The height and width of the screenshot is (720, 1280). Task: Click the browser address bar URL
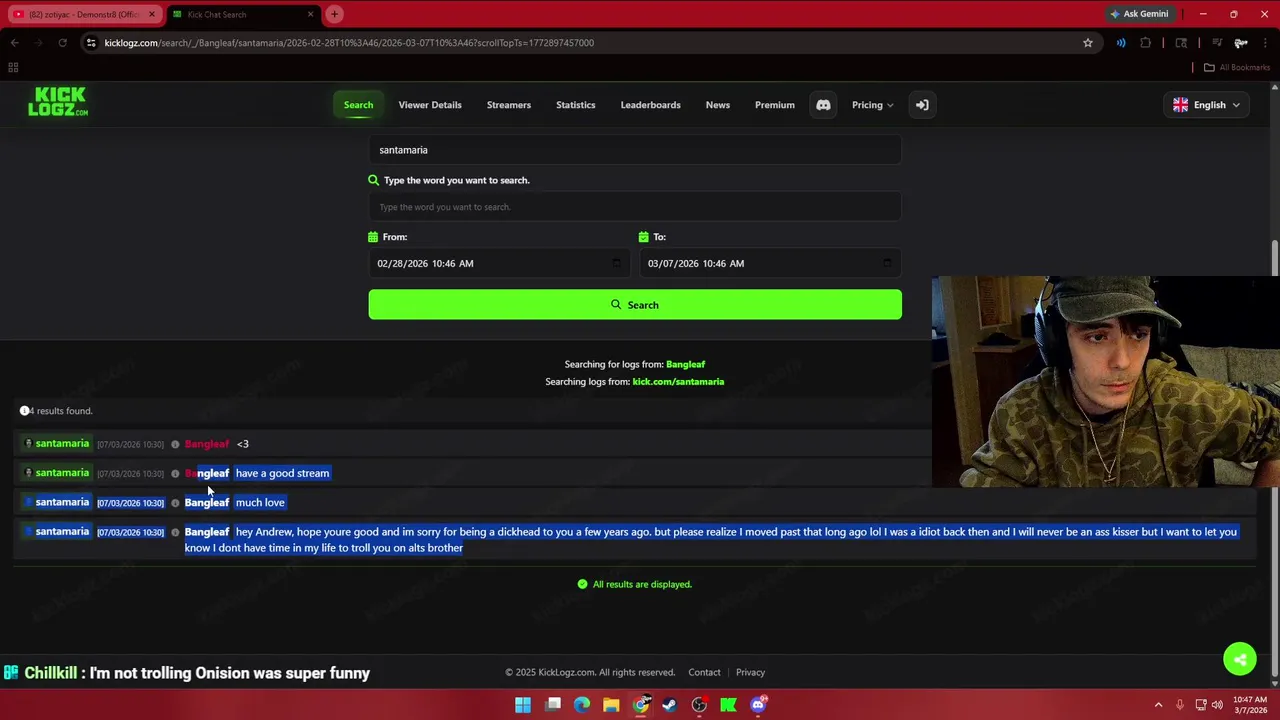[x=349, y=43]
